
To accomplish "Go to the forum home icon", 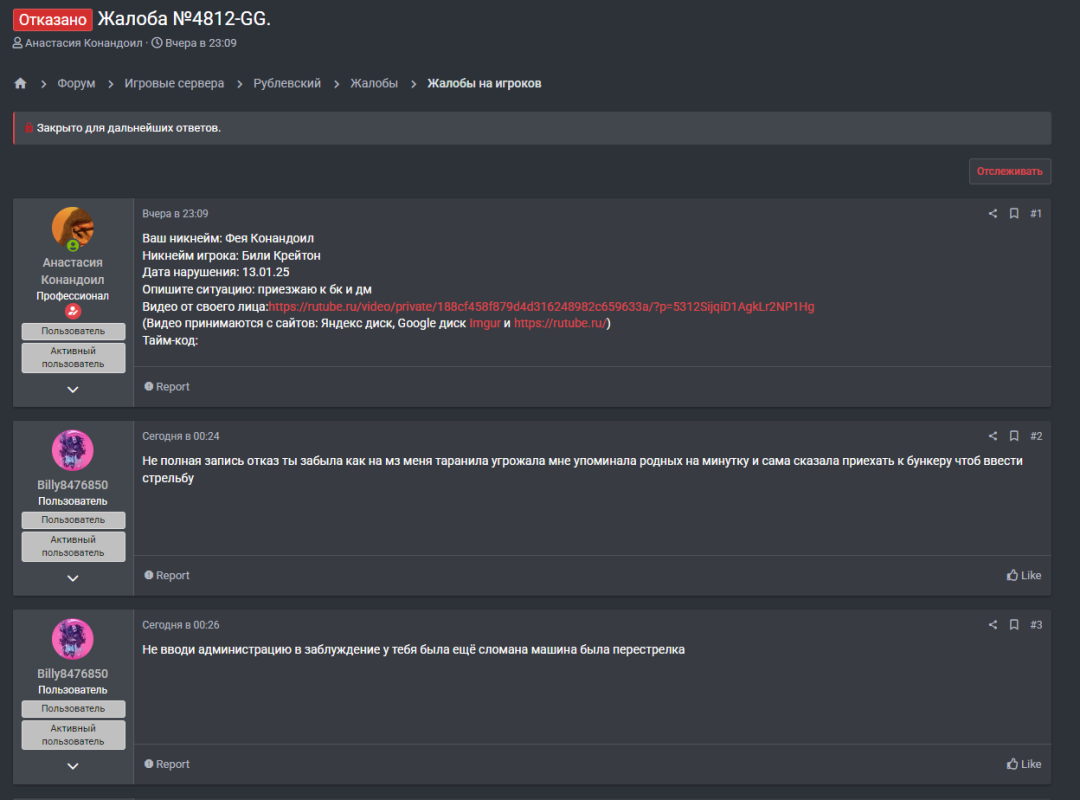I will coord(20,83).
